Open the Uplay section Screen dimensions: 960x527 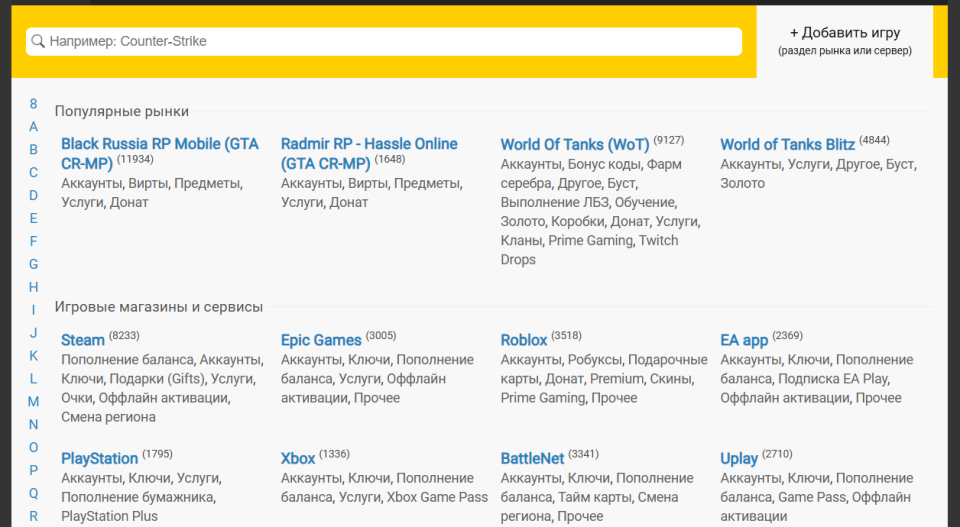point(739,458)
